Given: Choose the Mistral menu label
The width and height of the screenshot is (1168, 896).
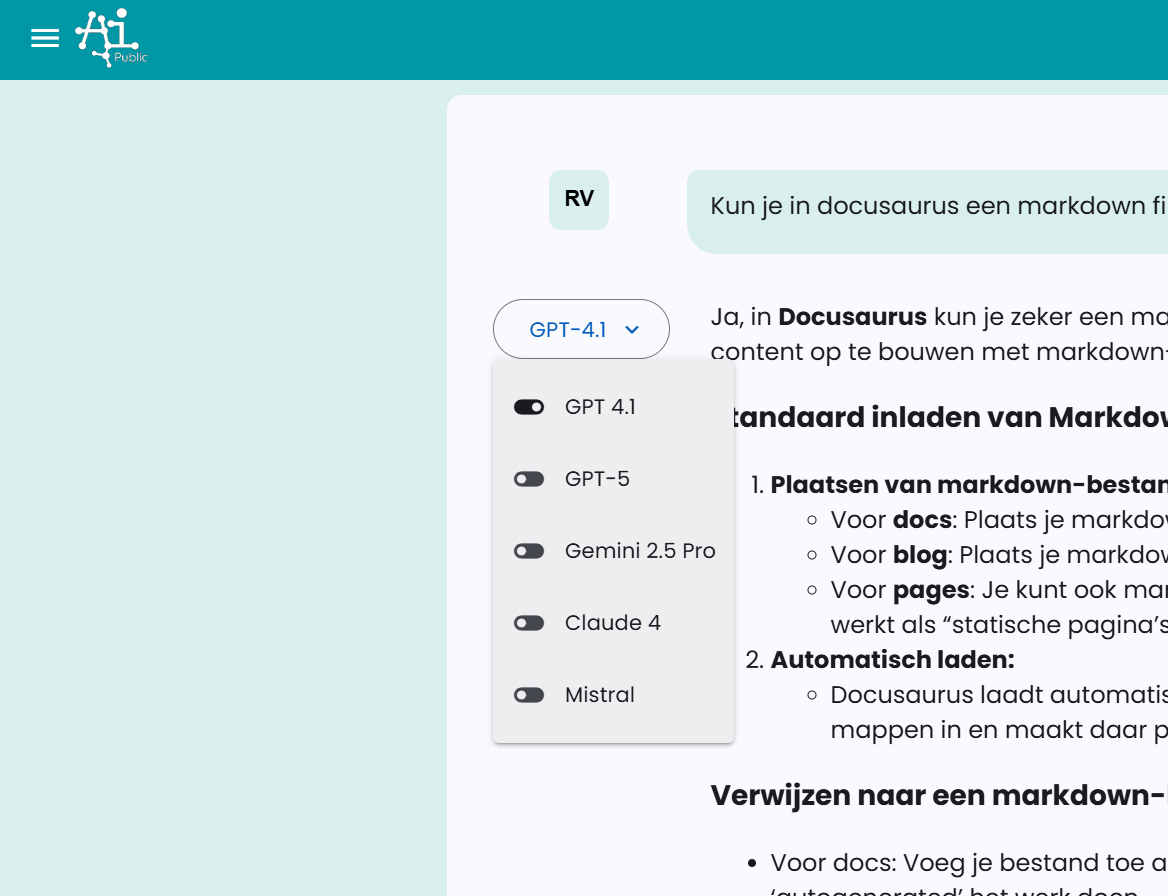Looking at the screenshot, I should (x=599, y=695).
